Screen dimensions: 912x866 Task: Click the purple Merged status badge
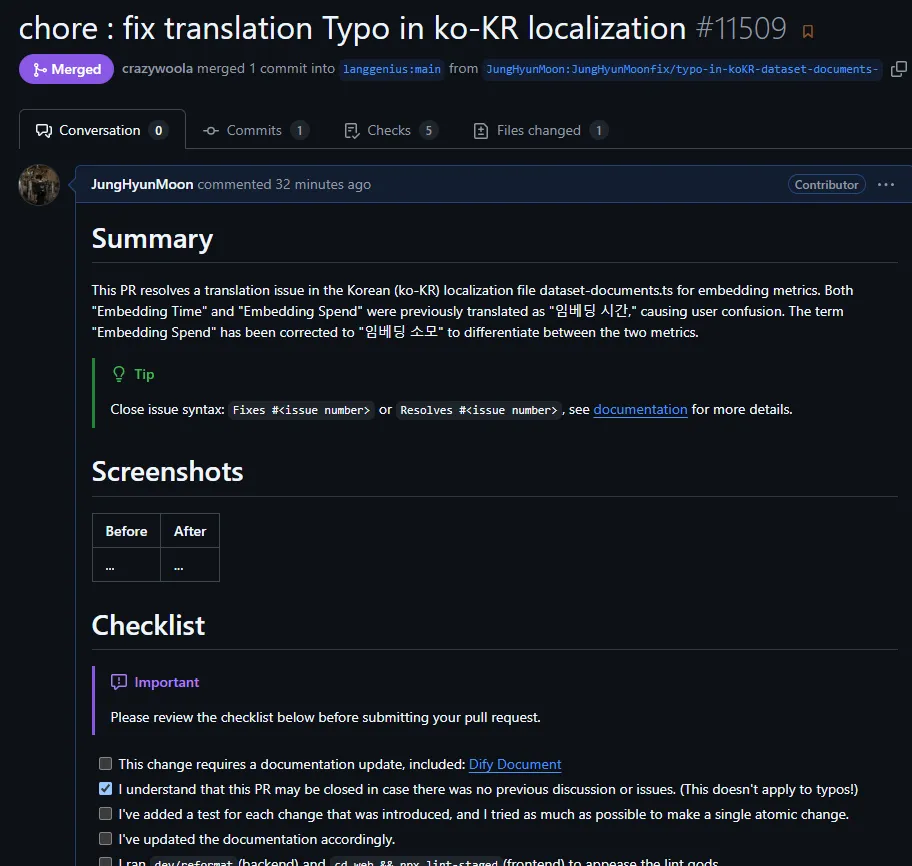[66, 69]
